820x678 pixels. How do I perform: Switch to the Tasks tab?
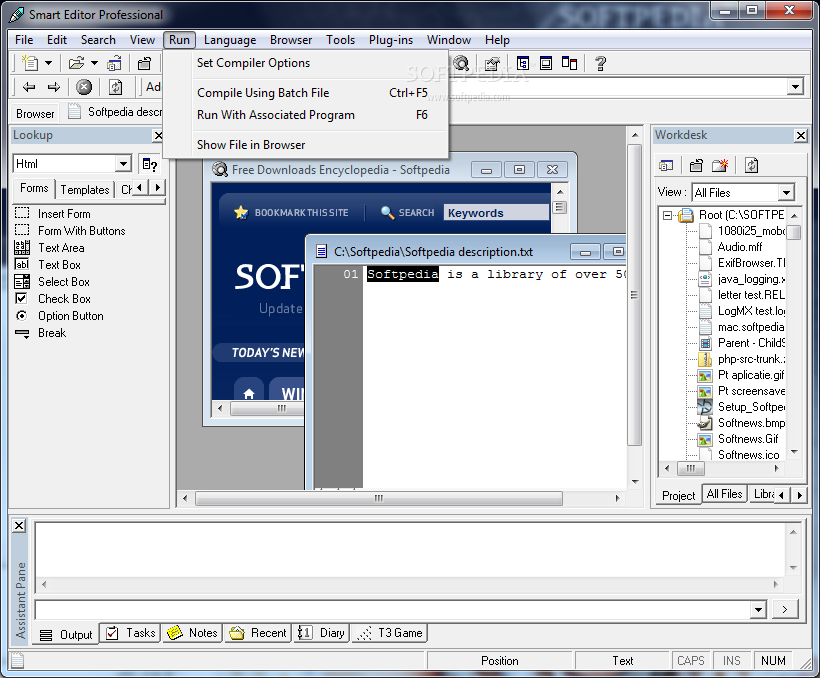[x=131, y=633]
